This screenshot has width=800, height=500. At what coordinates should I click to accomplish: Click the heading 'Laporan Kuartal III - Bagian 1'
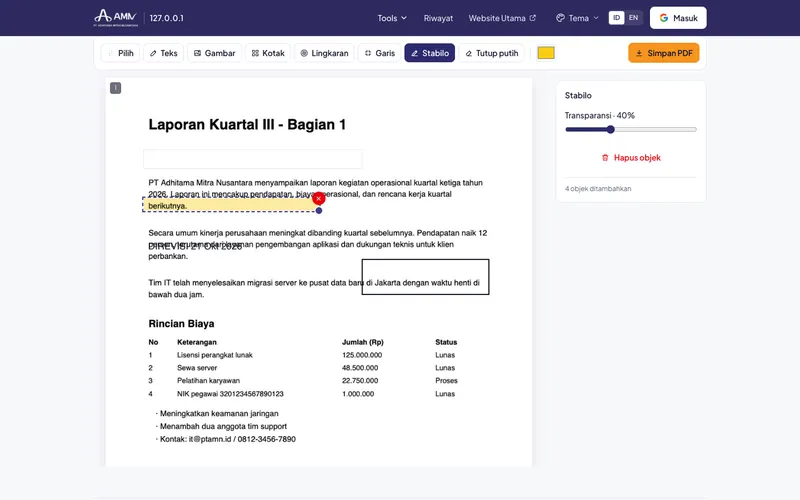[x=247, y=124]
